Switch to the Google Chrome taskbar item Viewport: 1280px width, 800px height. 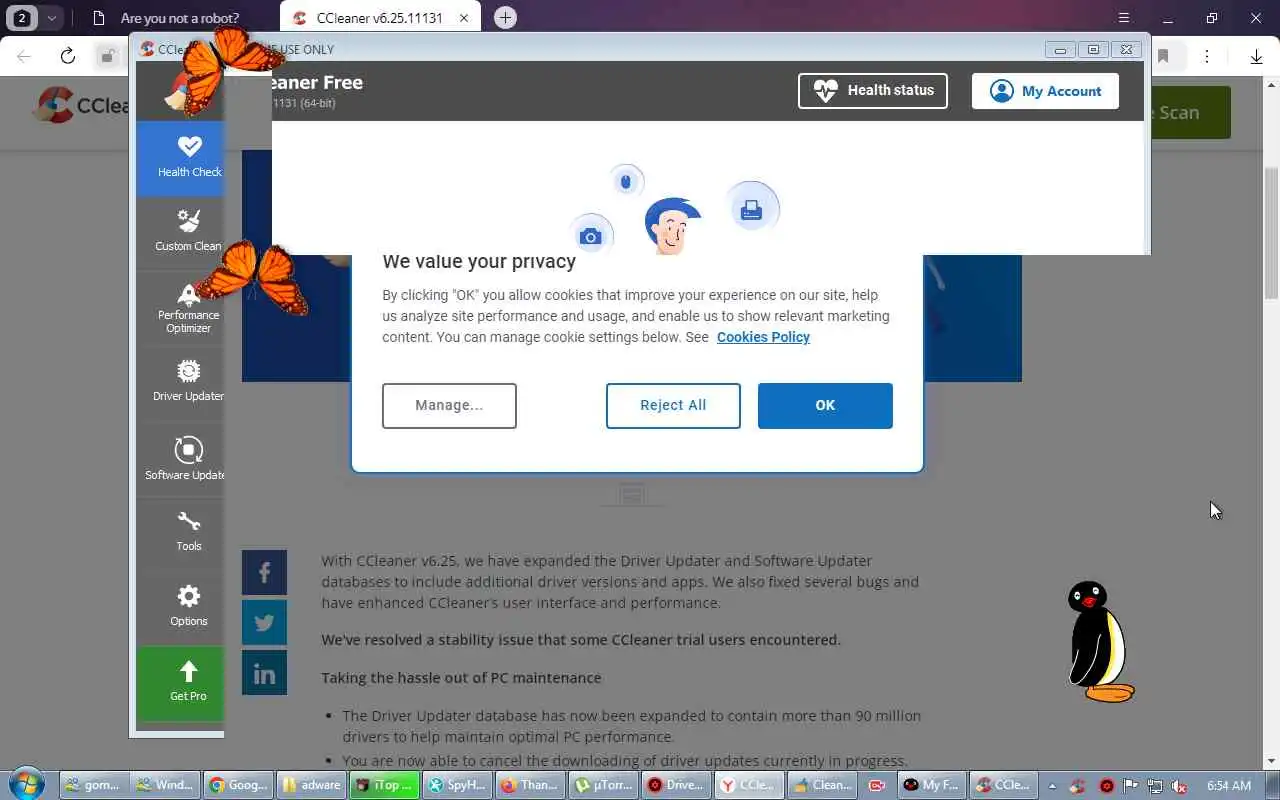[238, 785]
